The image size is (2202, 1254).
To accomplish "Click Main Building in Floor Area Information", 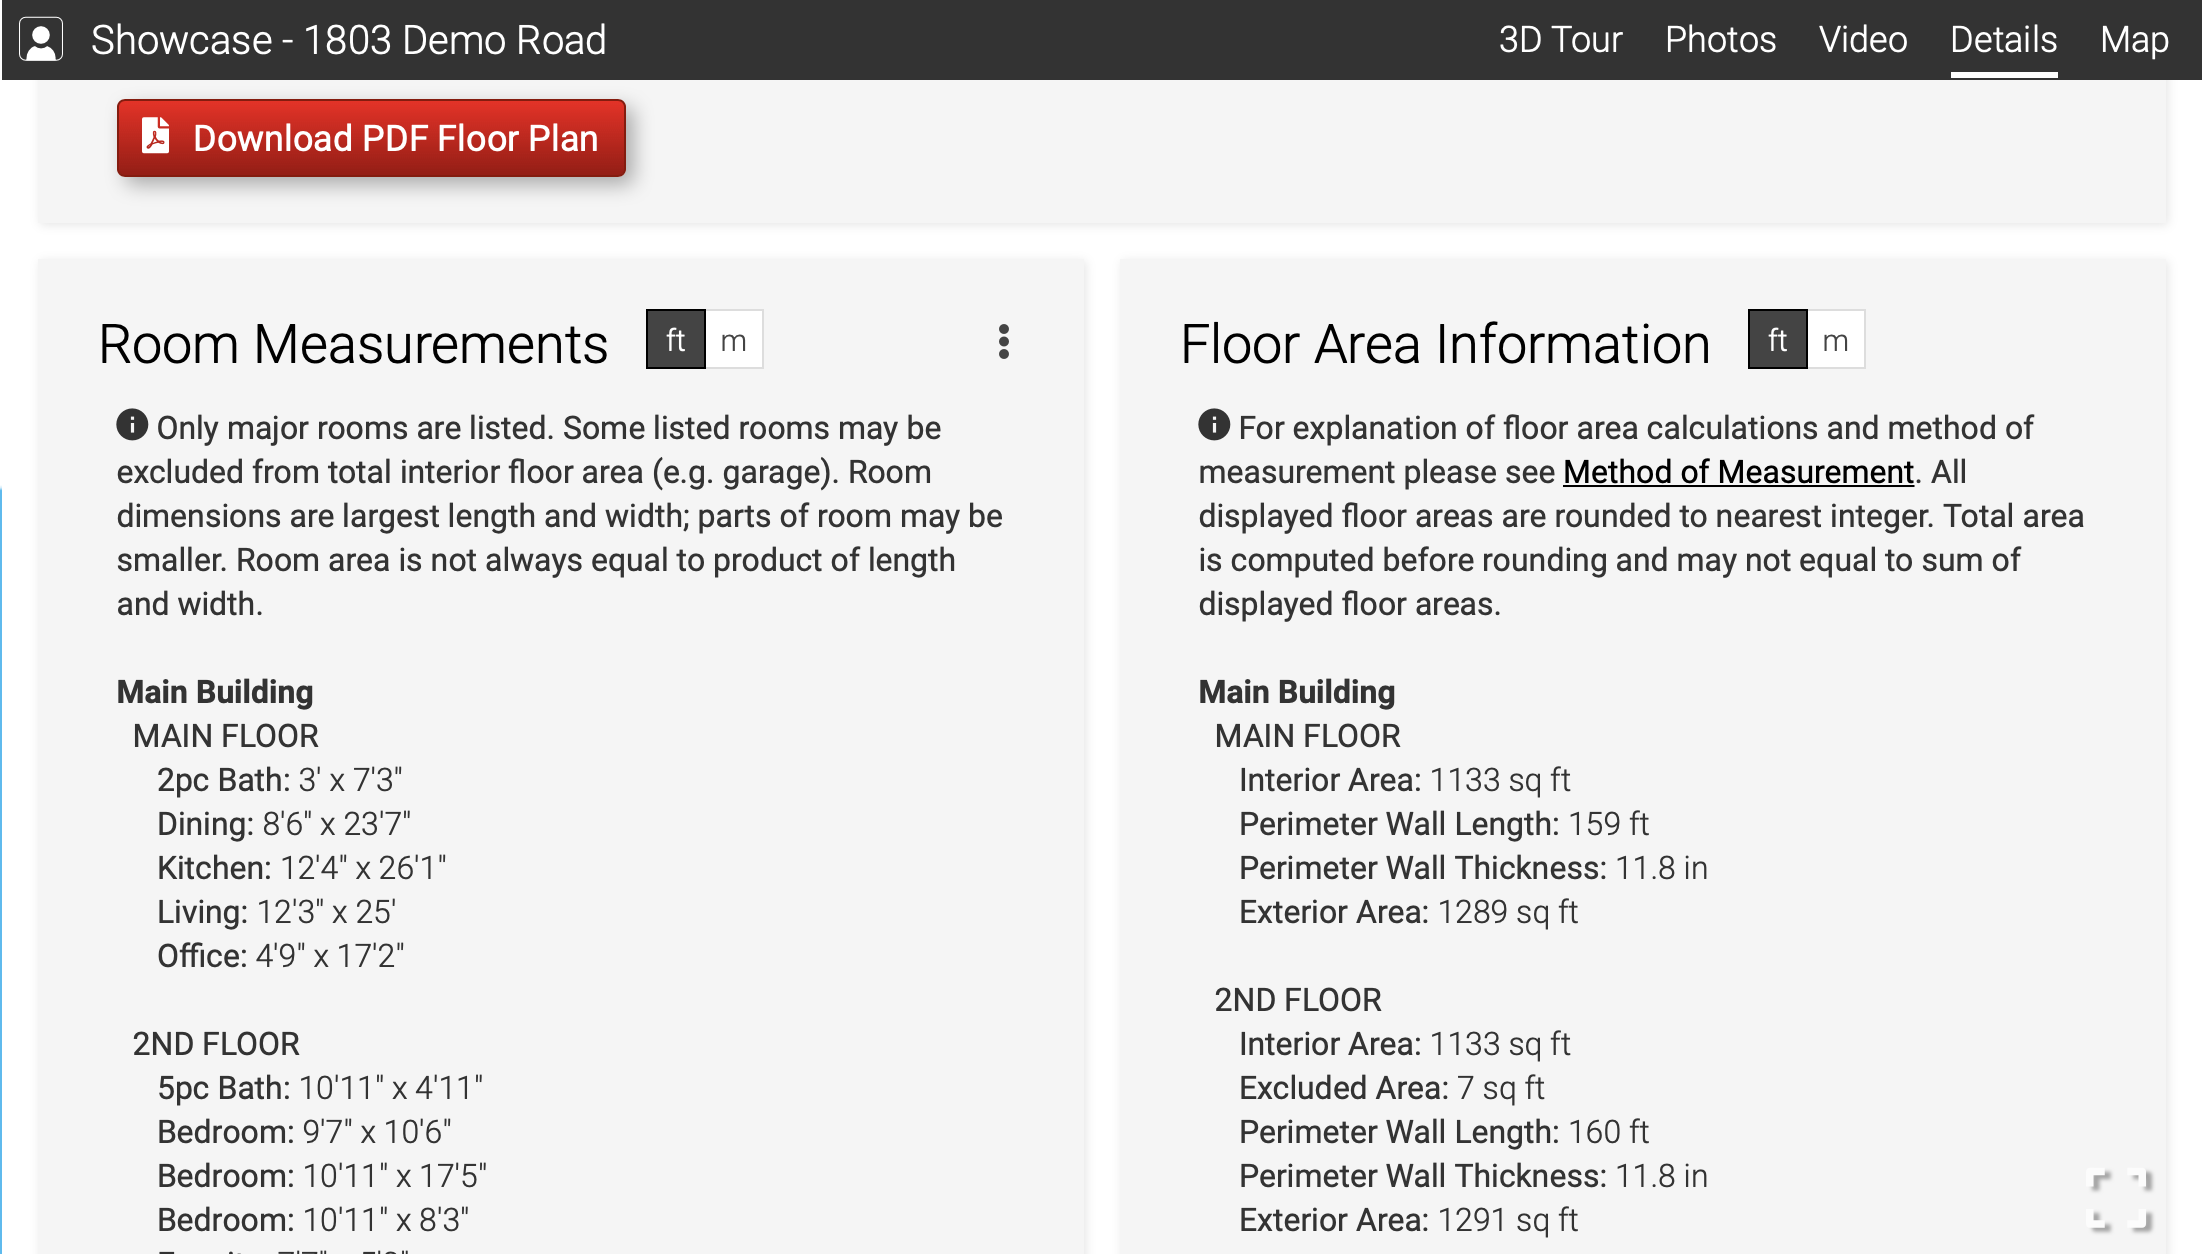I will click(1297, 692).
